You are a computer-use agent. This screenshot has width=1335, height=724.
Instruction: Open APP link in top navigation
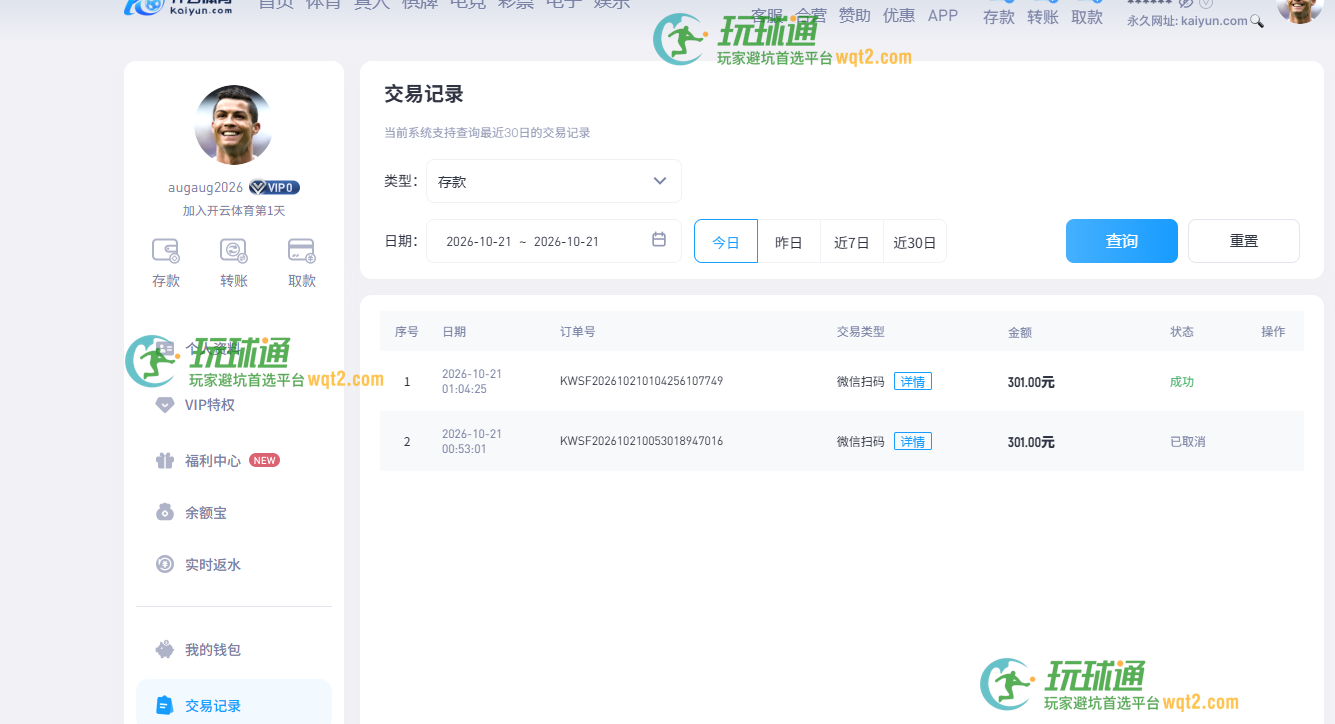click(943, 15)
